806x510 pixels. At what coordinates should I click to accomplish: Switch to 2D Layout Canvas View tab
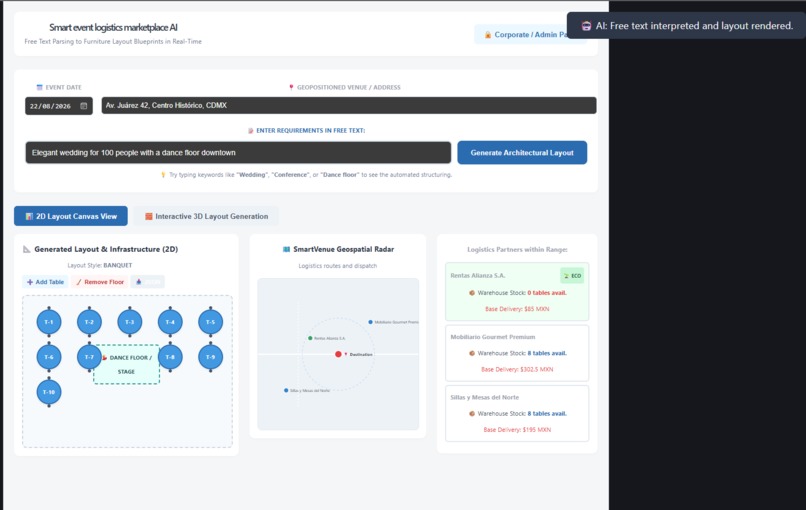pyautogui.click(x=71, y=216)
